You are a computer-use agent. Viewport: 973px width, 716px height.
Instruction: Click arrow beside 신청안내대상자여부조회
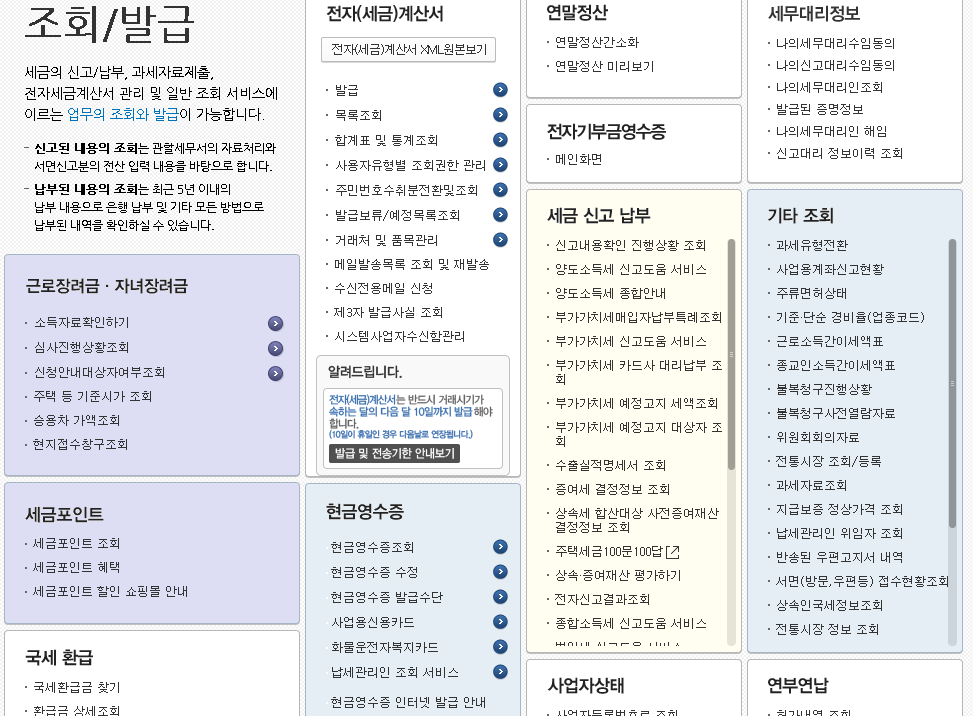[x=276, y=374]
